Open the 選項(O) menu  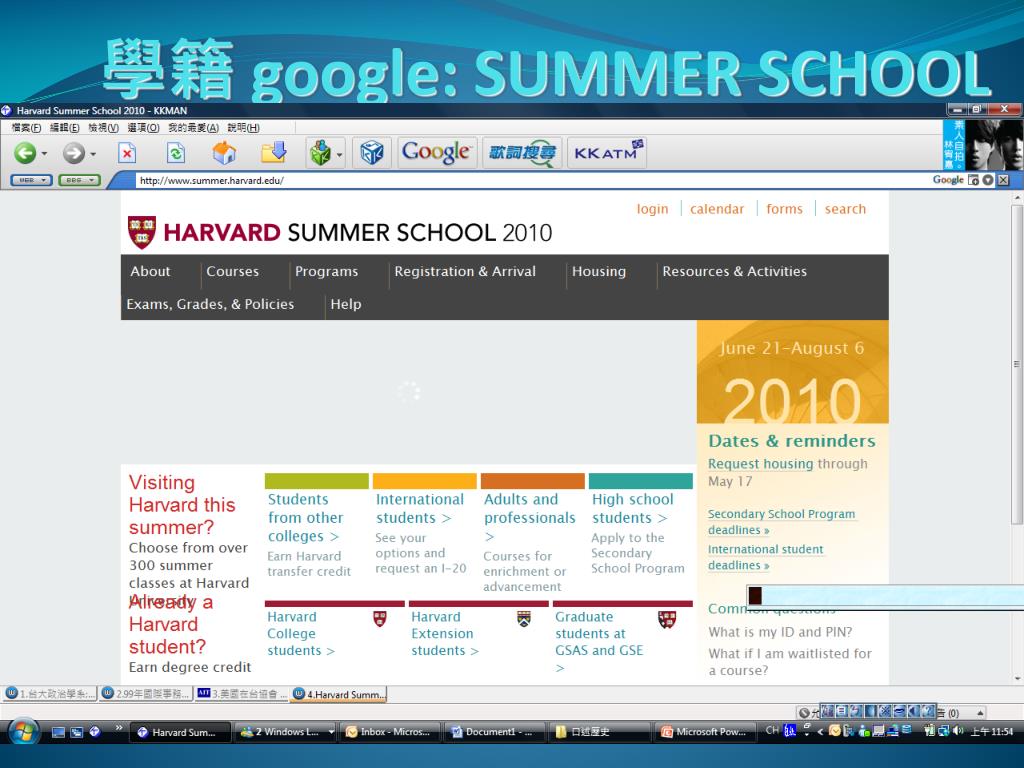click(143, 127)
